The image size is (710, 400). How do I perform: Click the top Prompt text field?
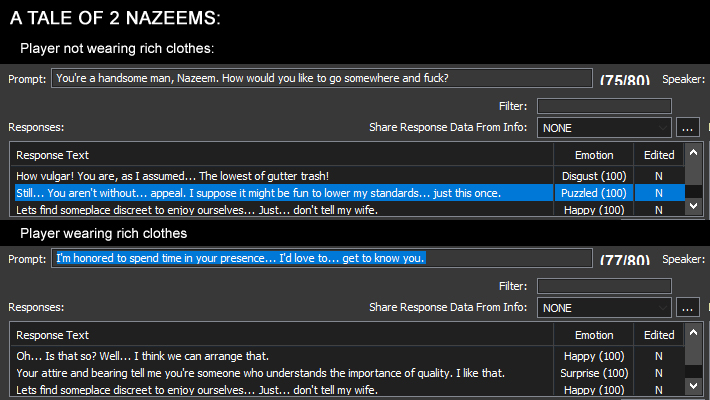click(x=321, y=78)
